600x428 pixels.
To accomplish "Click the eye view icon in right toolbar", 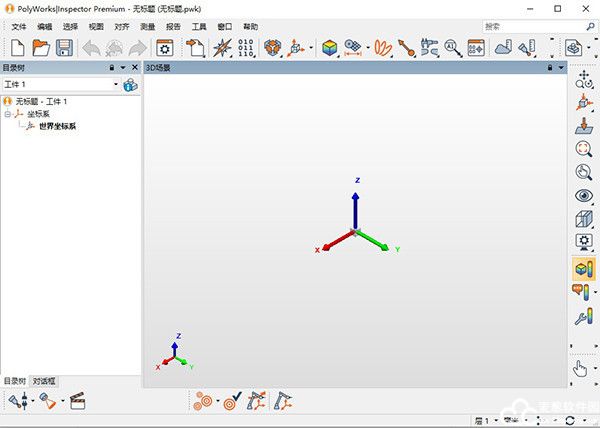I will (583, 195).
